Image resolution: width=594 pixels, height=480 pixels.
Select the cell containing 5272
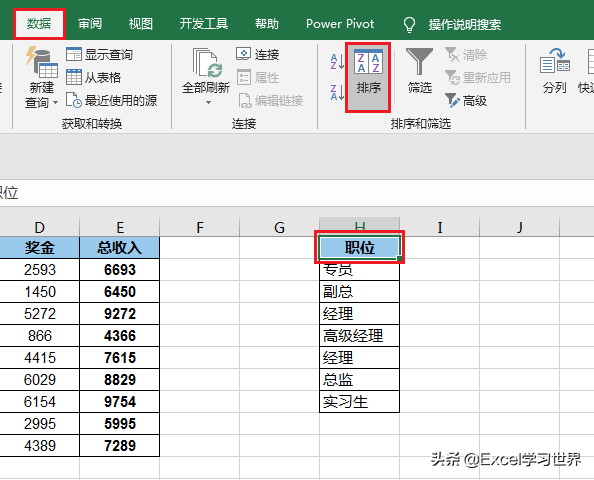[40, 314]
